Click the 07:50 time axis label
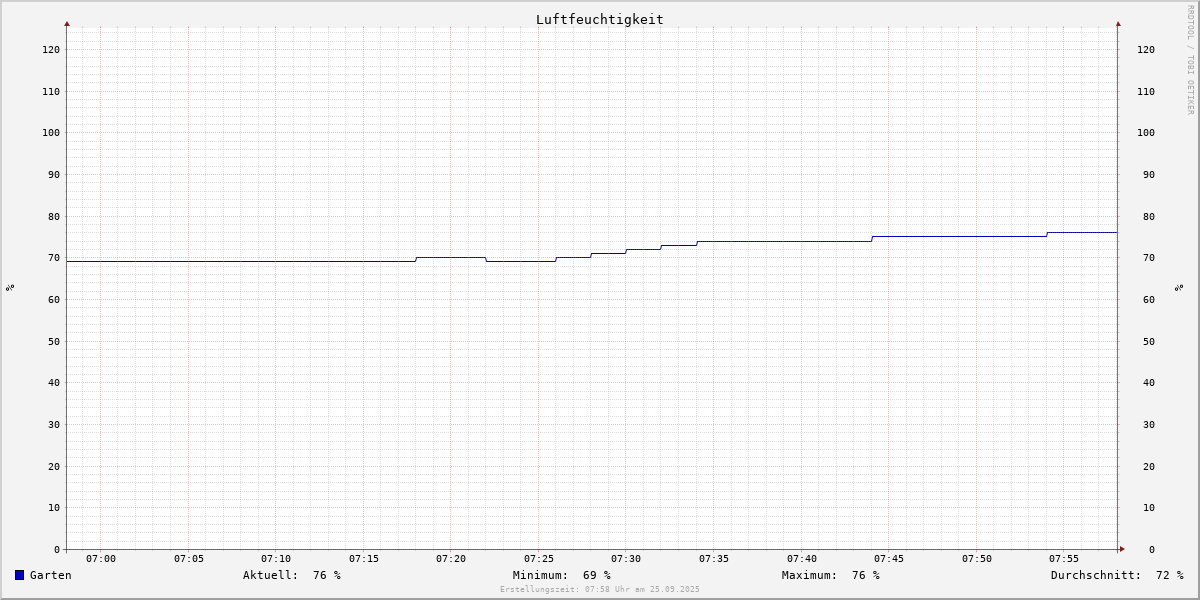 click(x=977, y=559)
